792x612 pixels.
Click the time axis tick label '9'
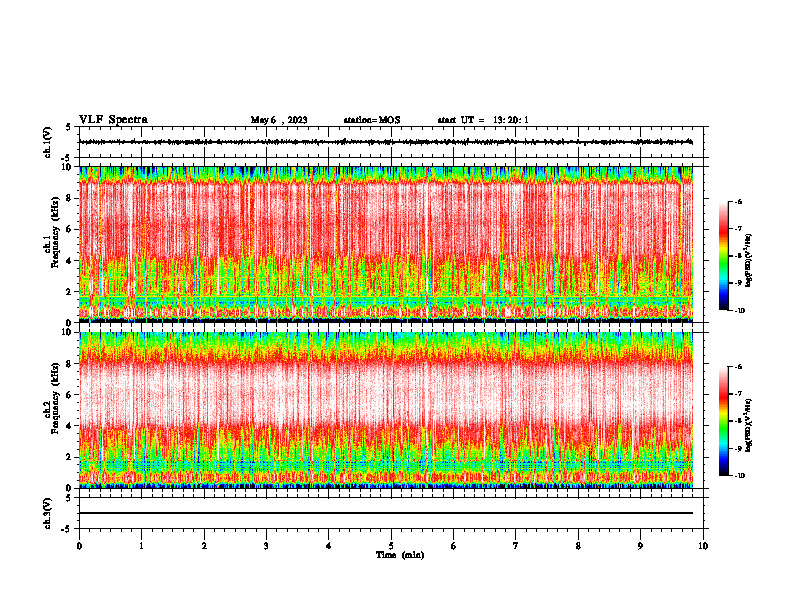point(640,546)
